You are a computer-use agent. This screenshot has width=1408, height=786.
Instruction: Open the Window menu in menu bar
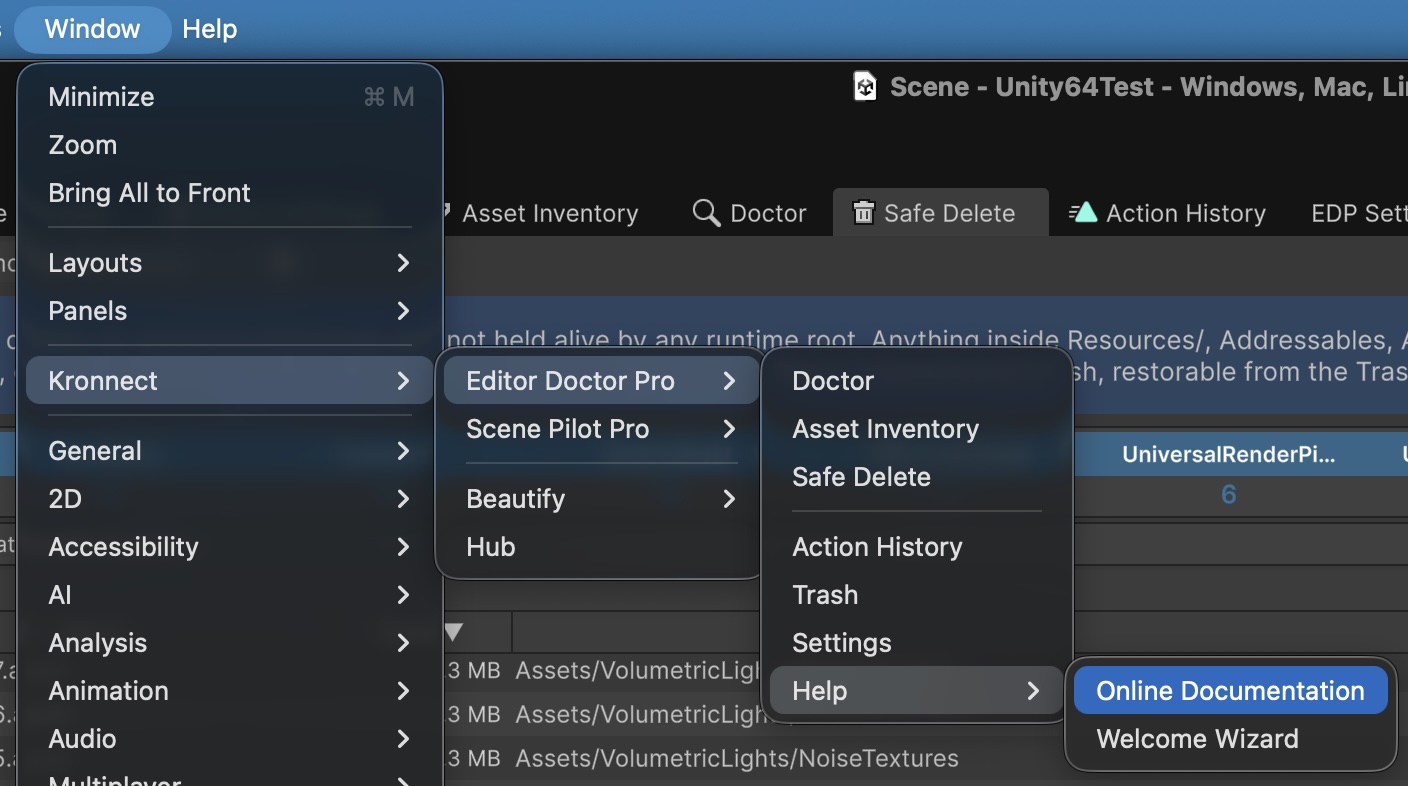[x=93, y=29]
